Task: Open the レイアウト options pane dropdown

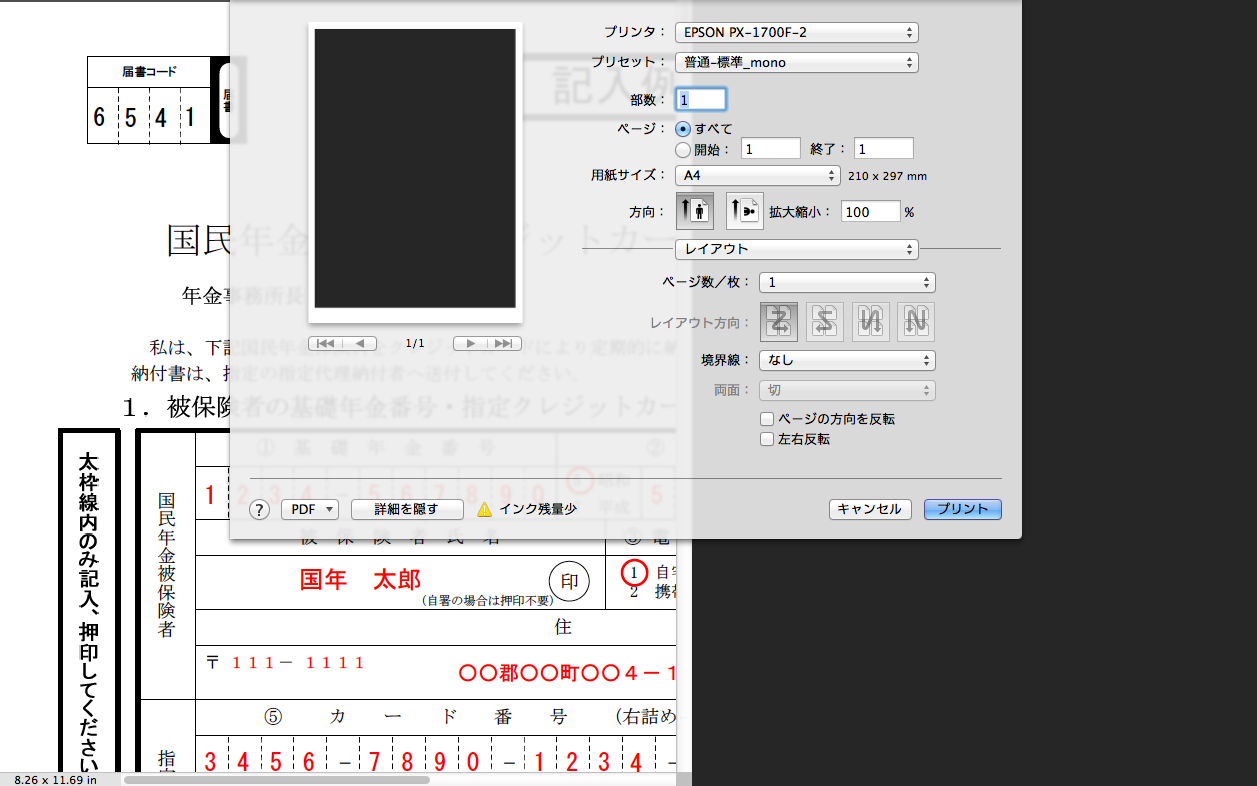Action: tap(796, 248)
